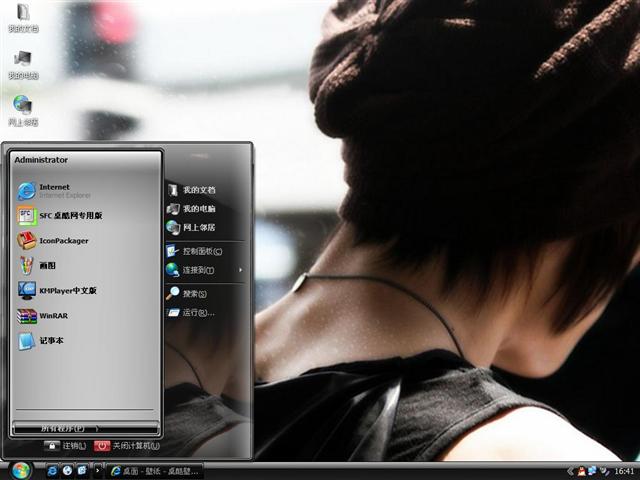640x480 pixels.
Task: Click the Administrator user name
Action: pyautogui.click(x=41, y=160)
